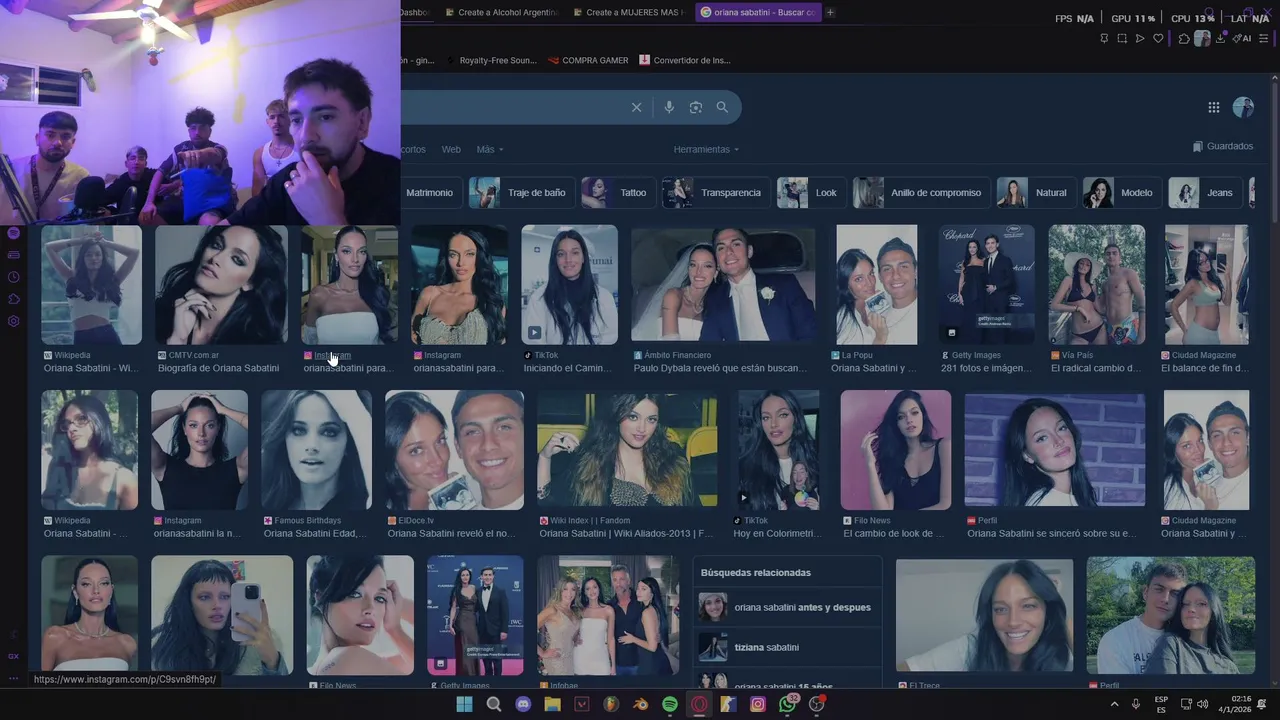The height and width of the screenshot is (720, 1280).
Task: Bookmark the page with the heart icon
Action: (1158, 38)
